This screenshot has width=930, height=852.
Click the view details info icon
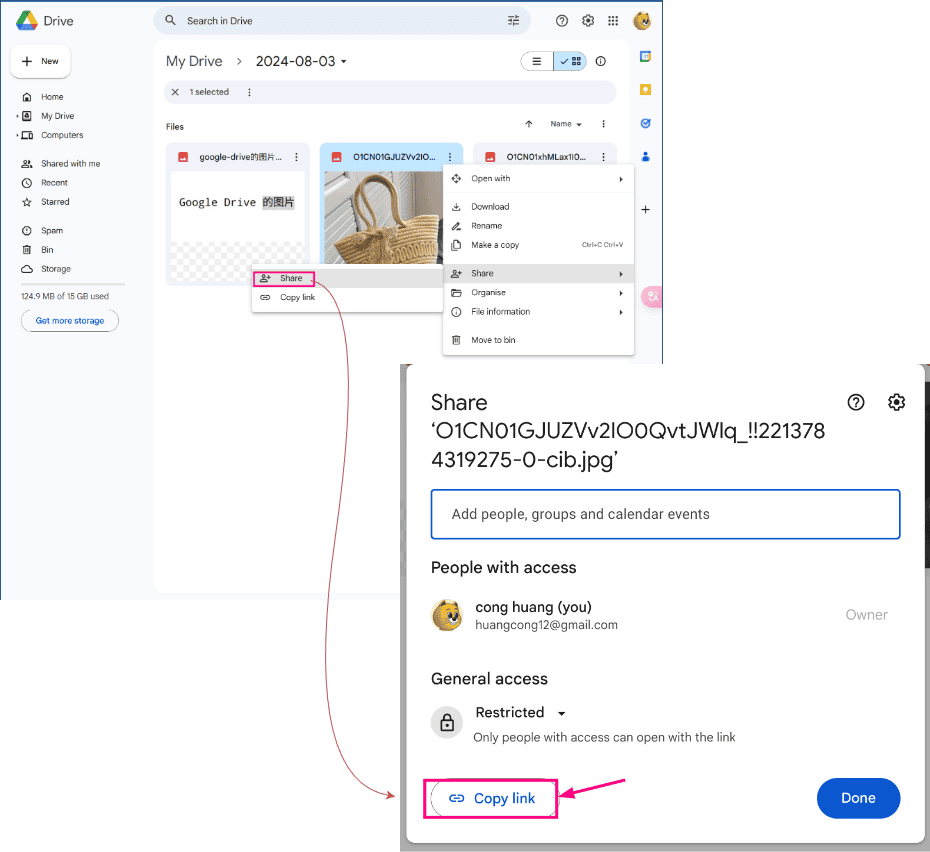coord(601,61)
